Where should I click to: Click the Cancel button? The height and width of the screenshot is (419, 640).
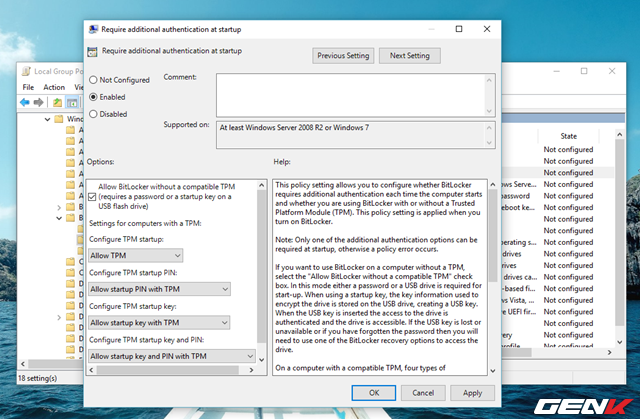point(423,393)
